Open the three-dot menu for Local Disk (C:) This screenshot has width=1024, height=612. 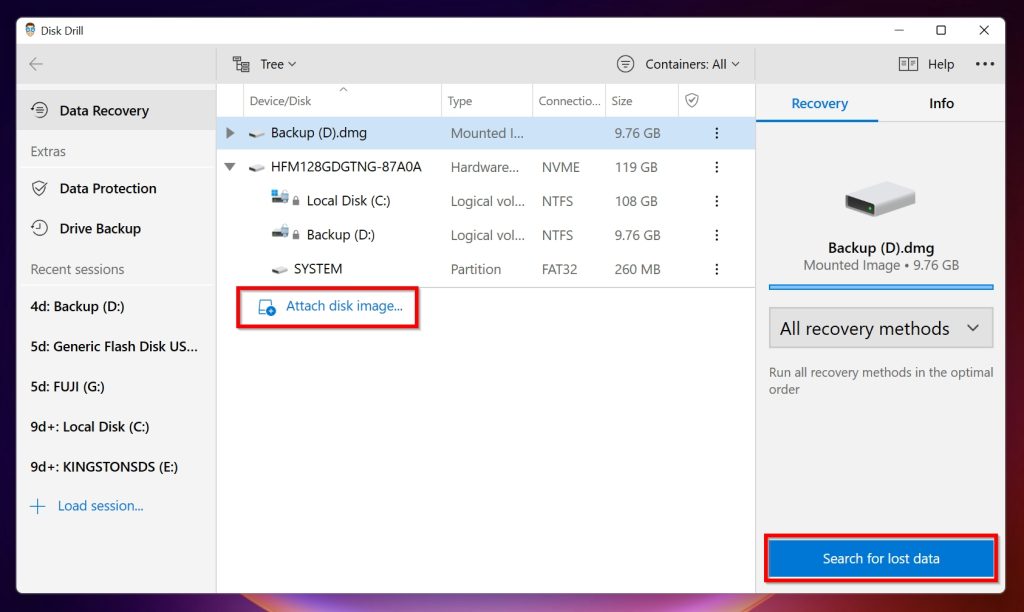(717, 201)
